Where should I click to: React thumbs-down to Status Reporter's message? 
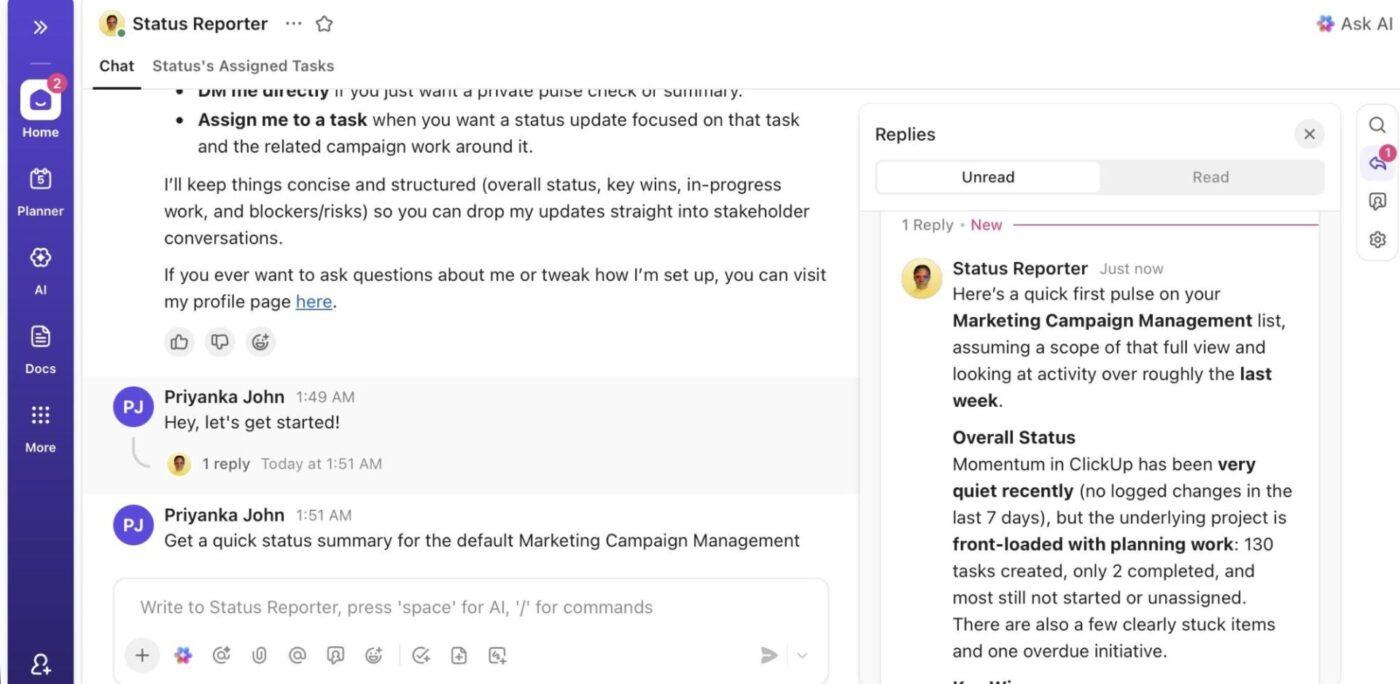(219, 341)
